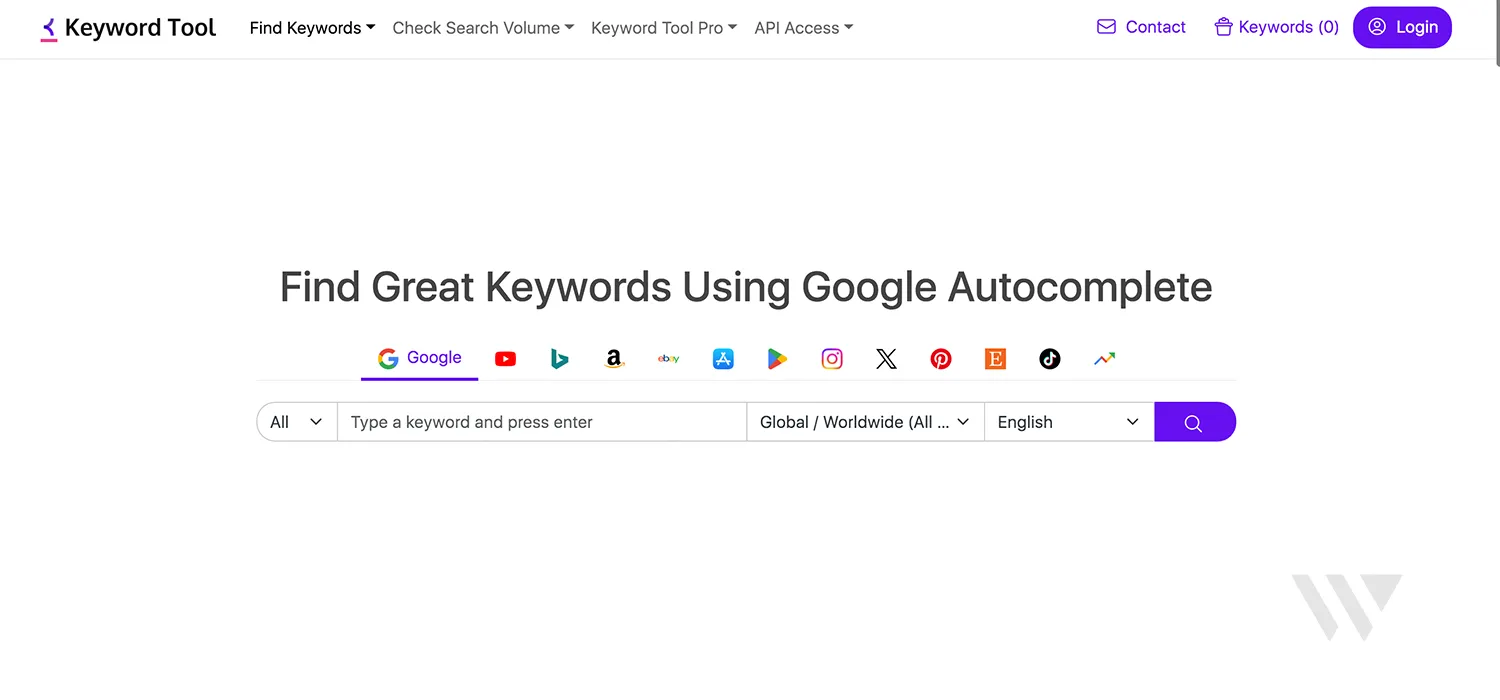Click the purple search magnifier button
Viewport: 1500px width, 700px height.
(1195, 422)
